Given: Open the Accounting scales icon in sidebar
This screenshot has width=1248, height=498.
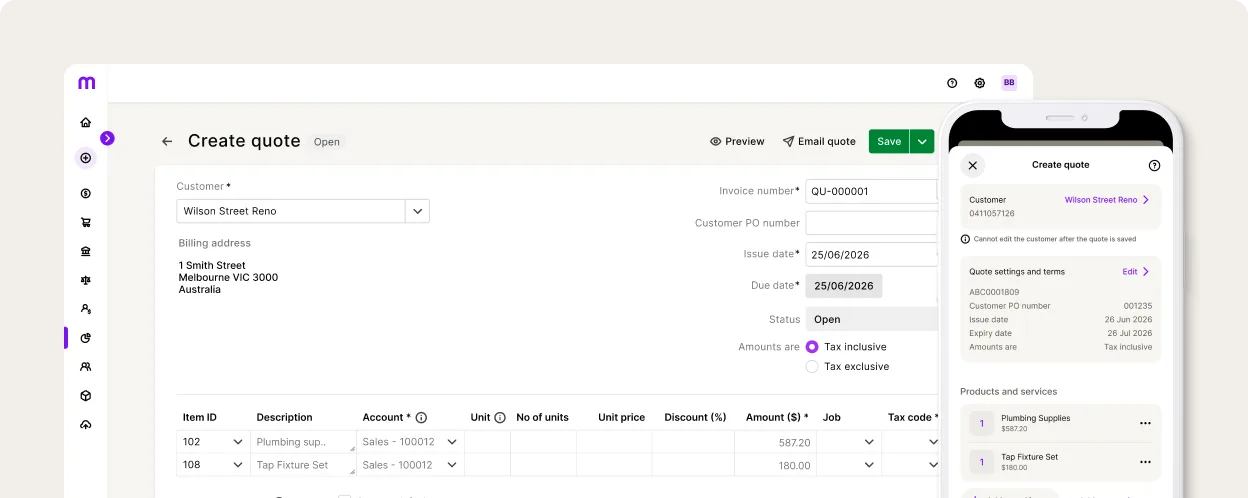Looking at the screenshot, I should coord(85,280).
